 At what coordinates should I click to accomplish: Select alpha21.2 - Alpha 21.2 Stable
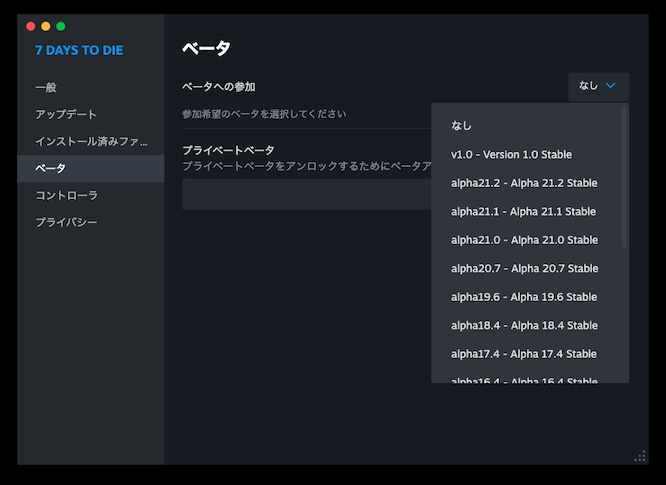523,183
